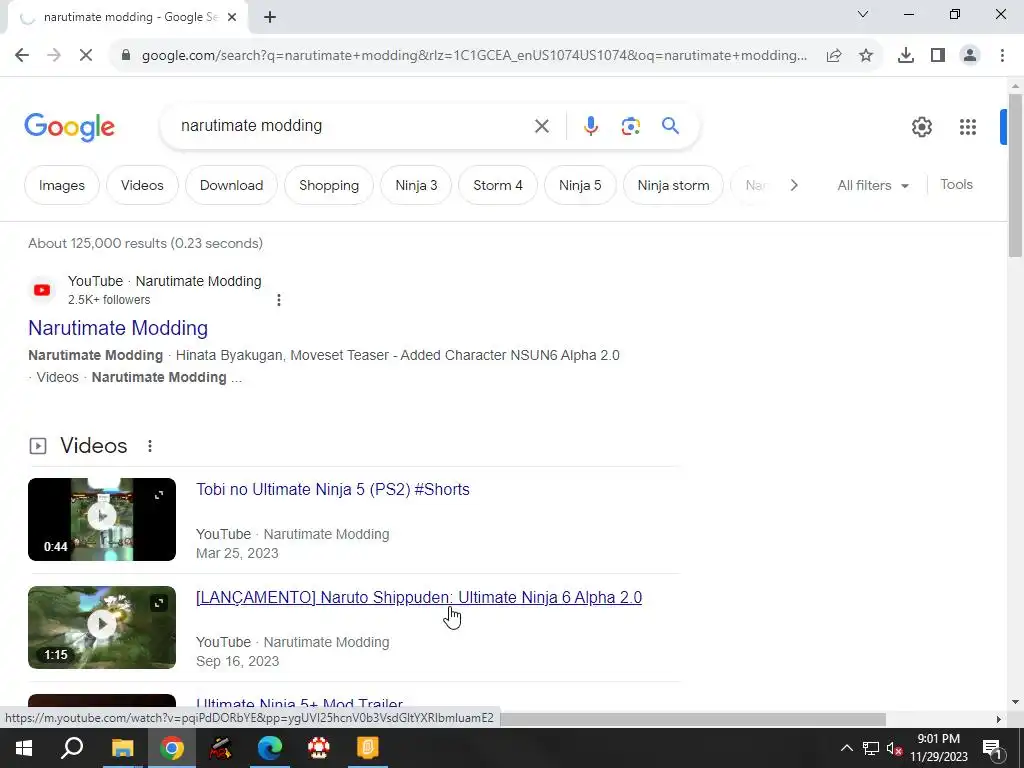
Task: Open File Explorer from the taskbar
Action: [122, 748]
